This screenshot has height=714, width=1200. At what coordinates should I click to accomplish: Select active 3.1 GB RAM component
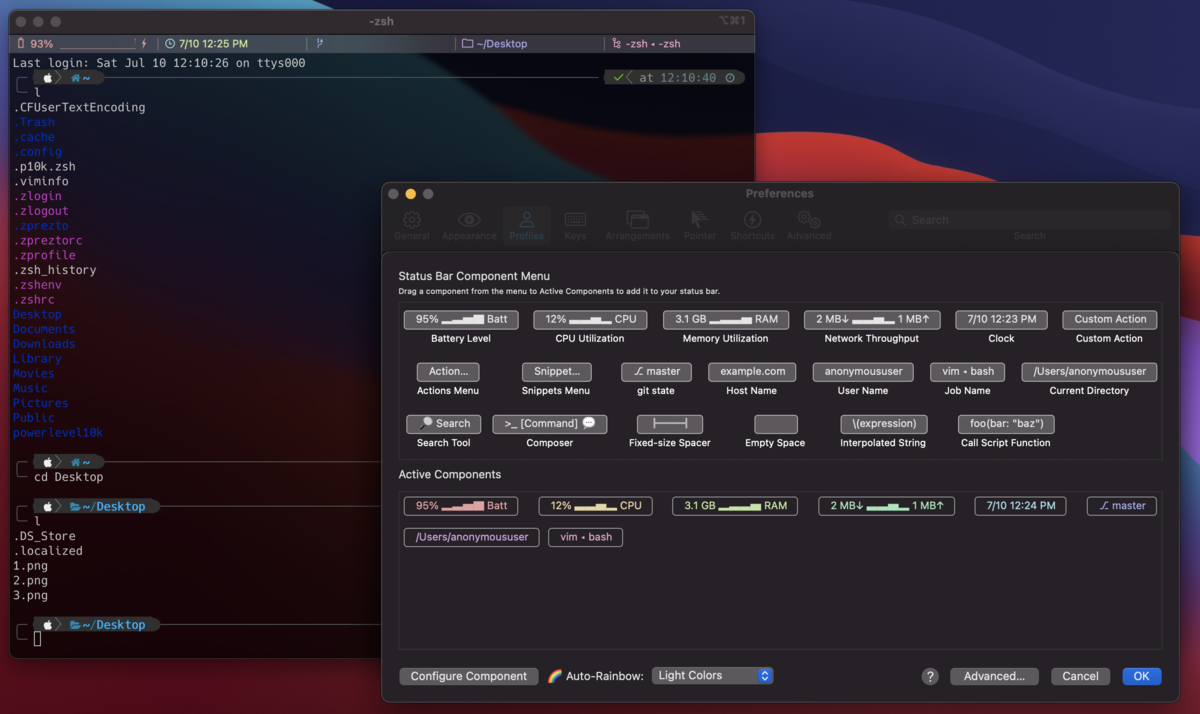(735, 506)
